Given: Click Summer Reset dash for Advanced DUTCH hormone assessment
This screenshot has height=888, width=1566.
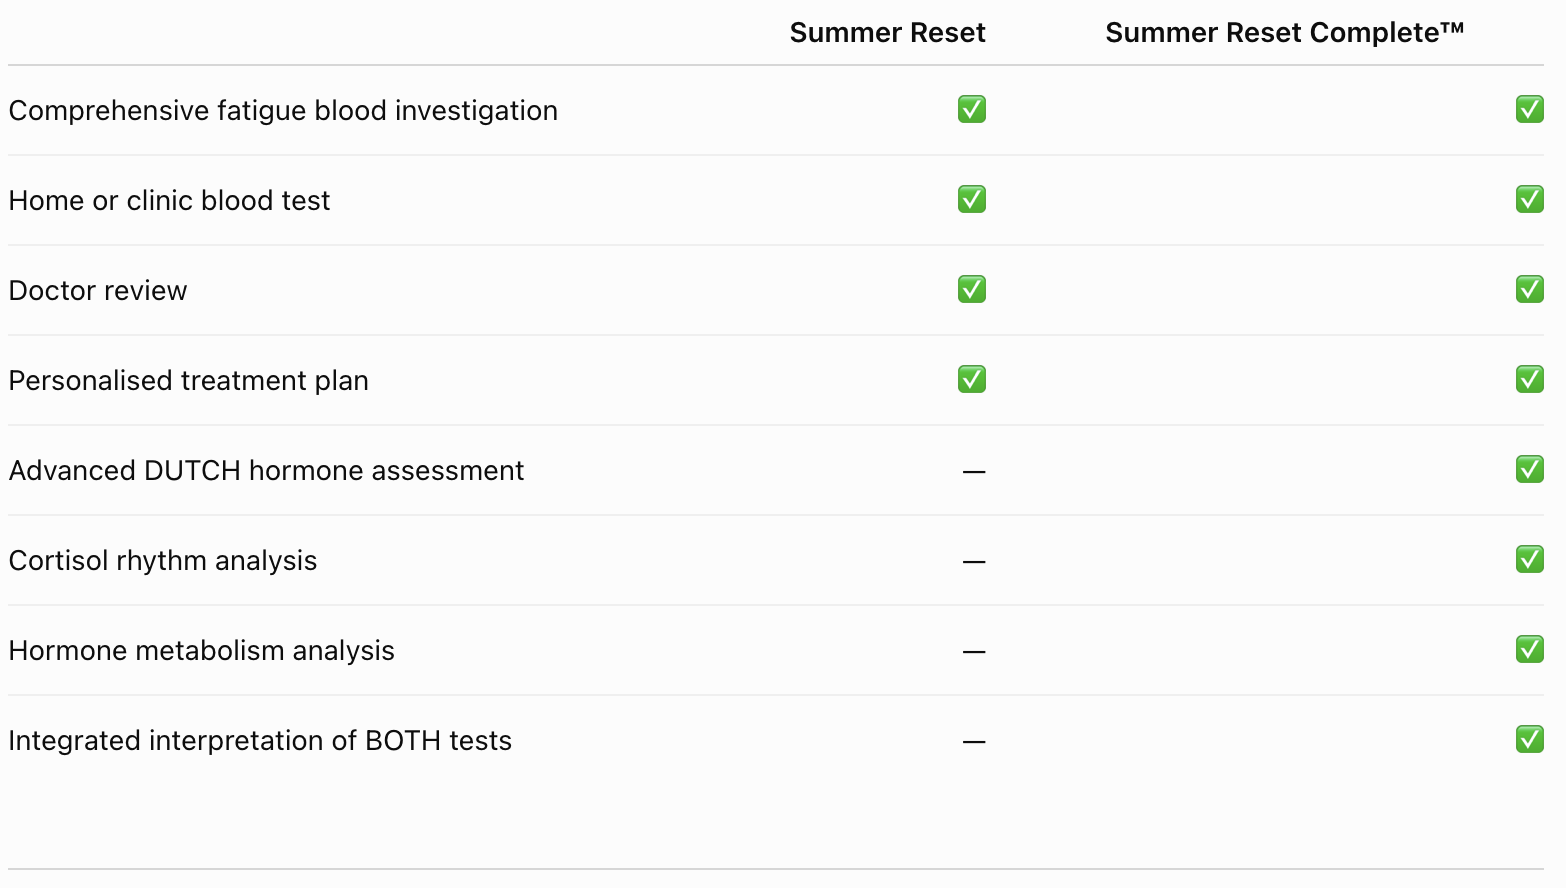Looking at the screenshot, I should click(974, 471).
